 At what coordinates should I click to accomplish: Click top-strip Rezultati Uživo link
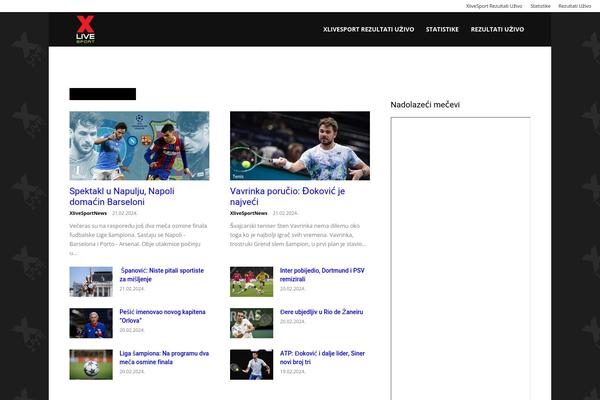point(574,6)
